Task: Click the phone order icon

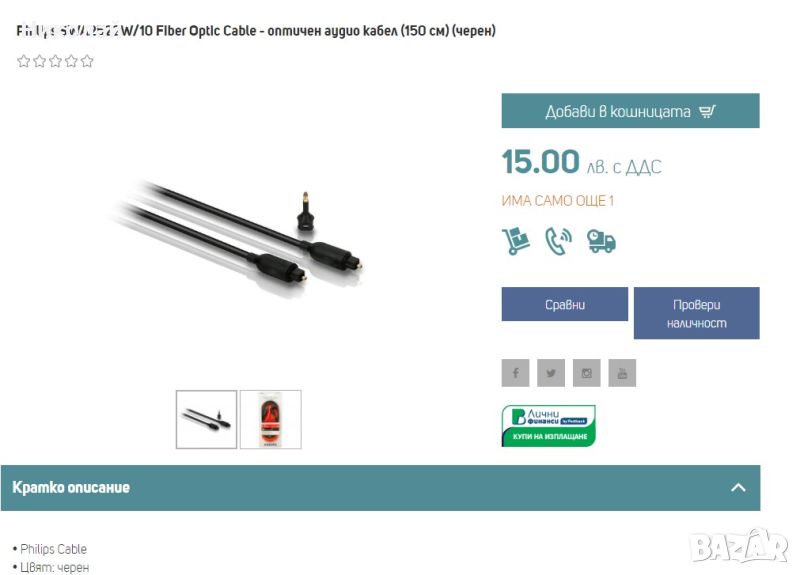Action: click(x=558, y=241)
